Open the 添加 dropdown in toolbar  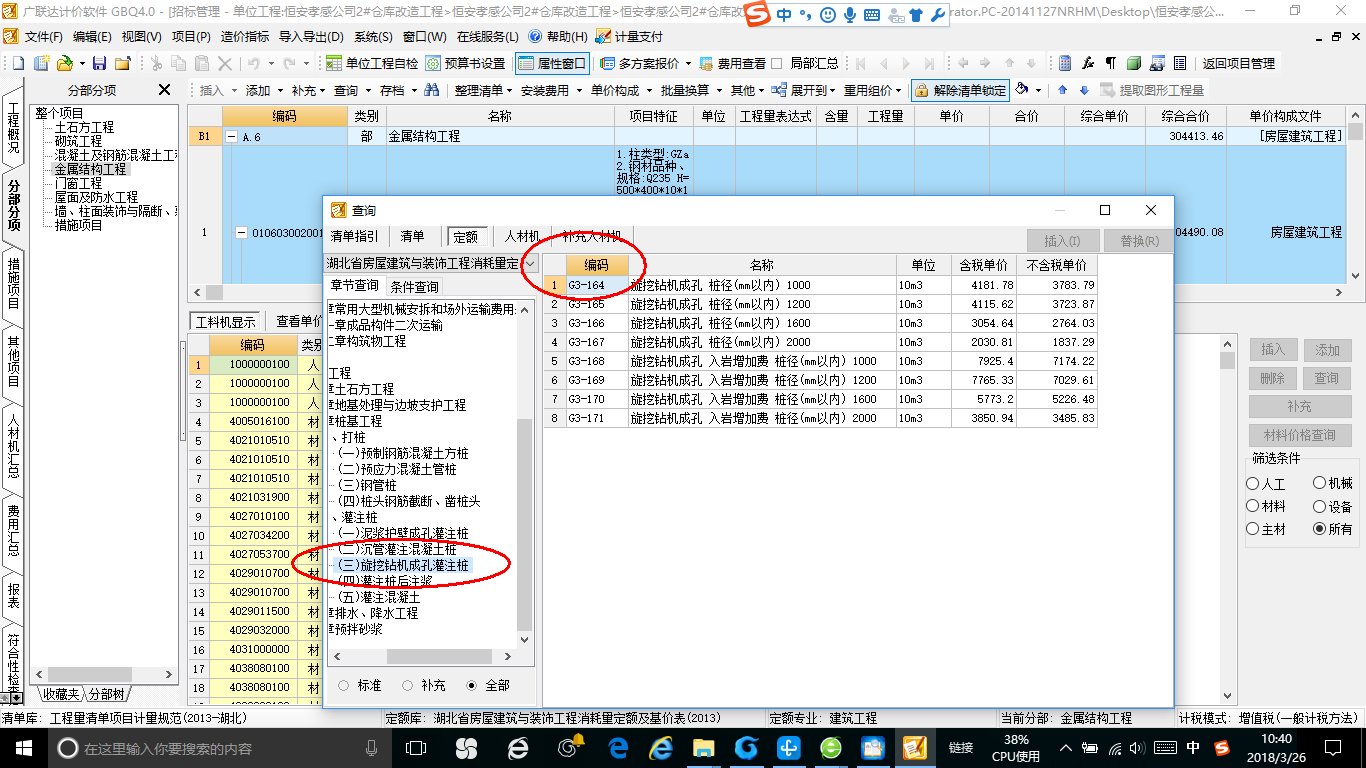click(x=263, y=90)
